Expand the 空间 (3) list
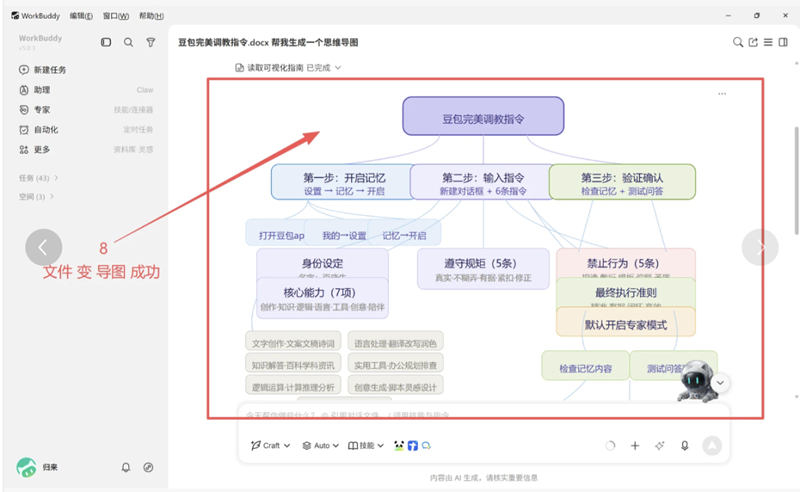This screenshot has height=492, width=800. tap(36, 196)
